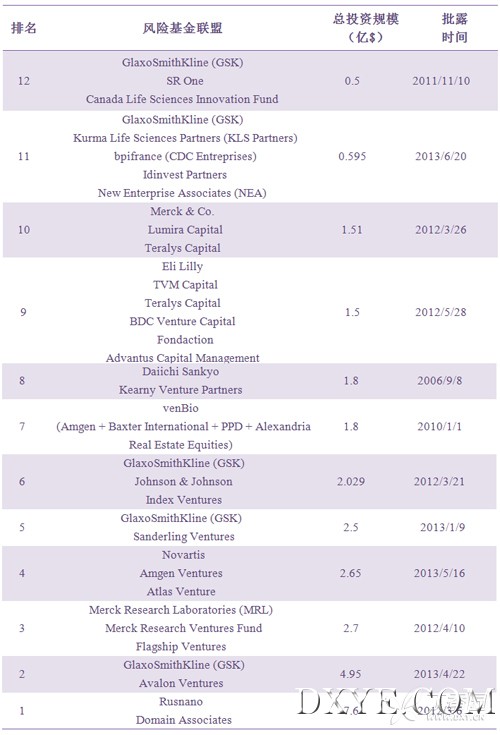This screenshot has height=735, width=500.
Task: Click the 2012/5/28 date cell
Action: [x=441, y=312]
